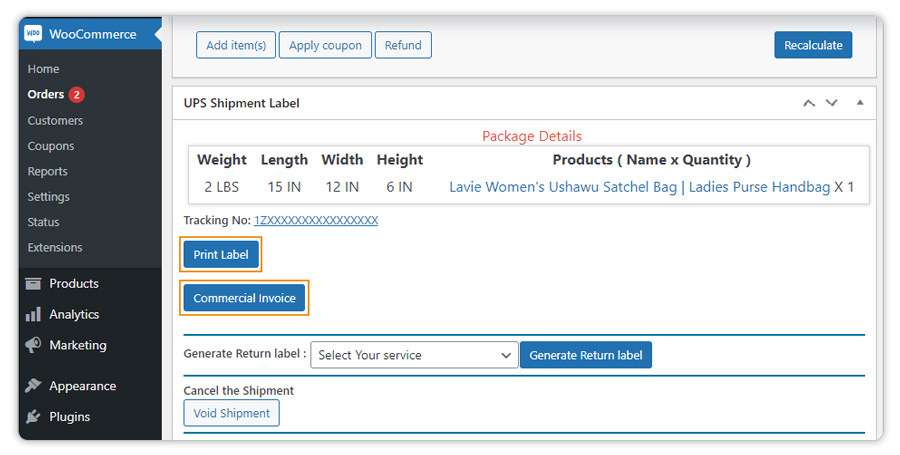This screenshot has height=455, width=900.
Task: Move UPS Shipment Label panel up
Action: click(x=809, y=103)
